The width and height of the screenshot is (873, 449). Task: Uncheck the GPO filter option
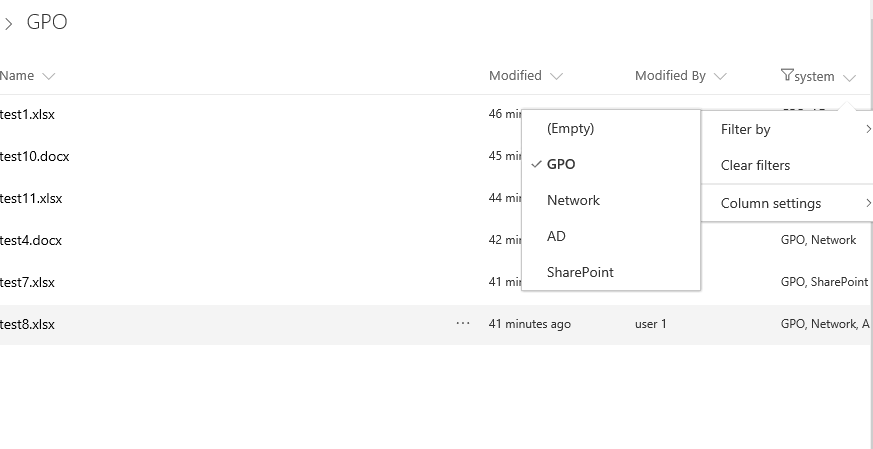point(561,164)
